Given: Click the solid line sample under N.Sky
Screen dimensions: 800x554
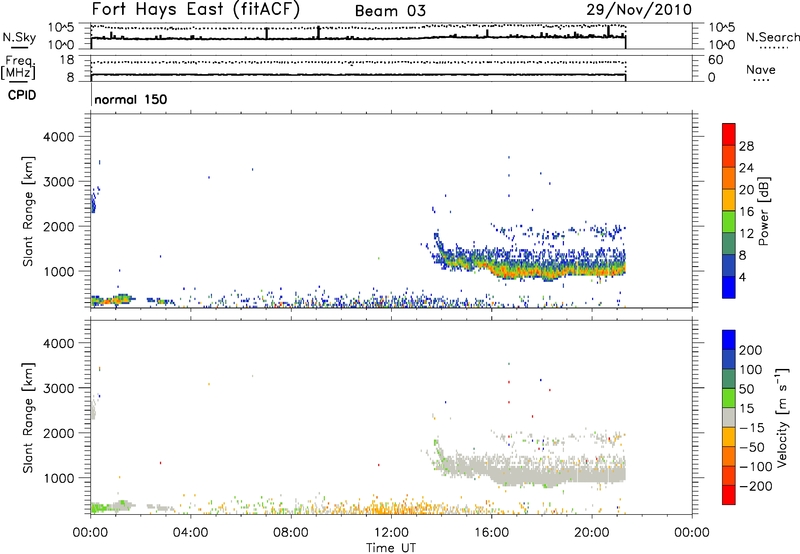Looking at the screenshot, I should click(x=19, y=47).
